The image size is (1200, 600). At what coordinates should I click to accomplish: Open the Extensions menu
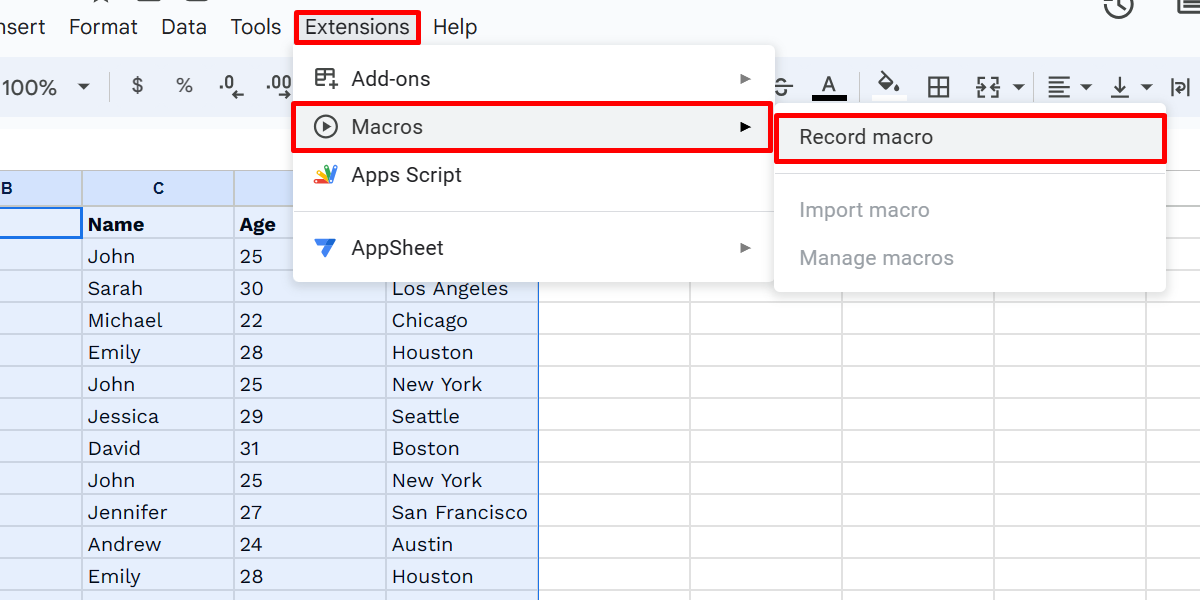pos(357,27)
